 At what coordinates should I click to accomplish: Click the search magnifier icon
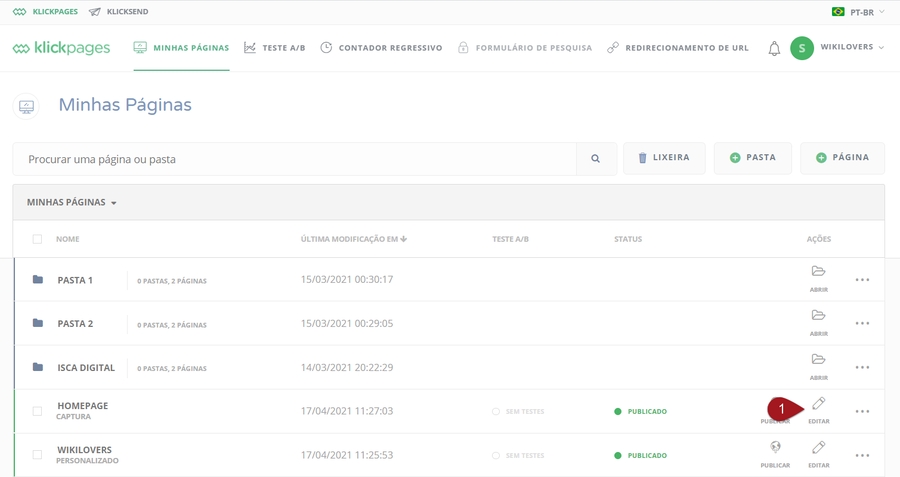(x=596, y=159)
